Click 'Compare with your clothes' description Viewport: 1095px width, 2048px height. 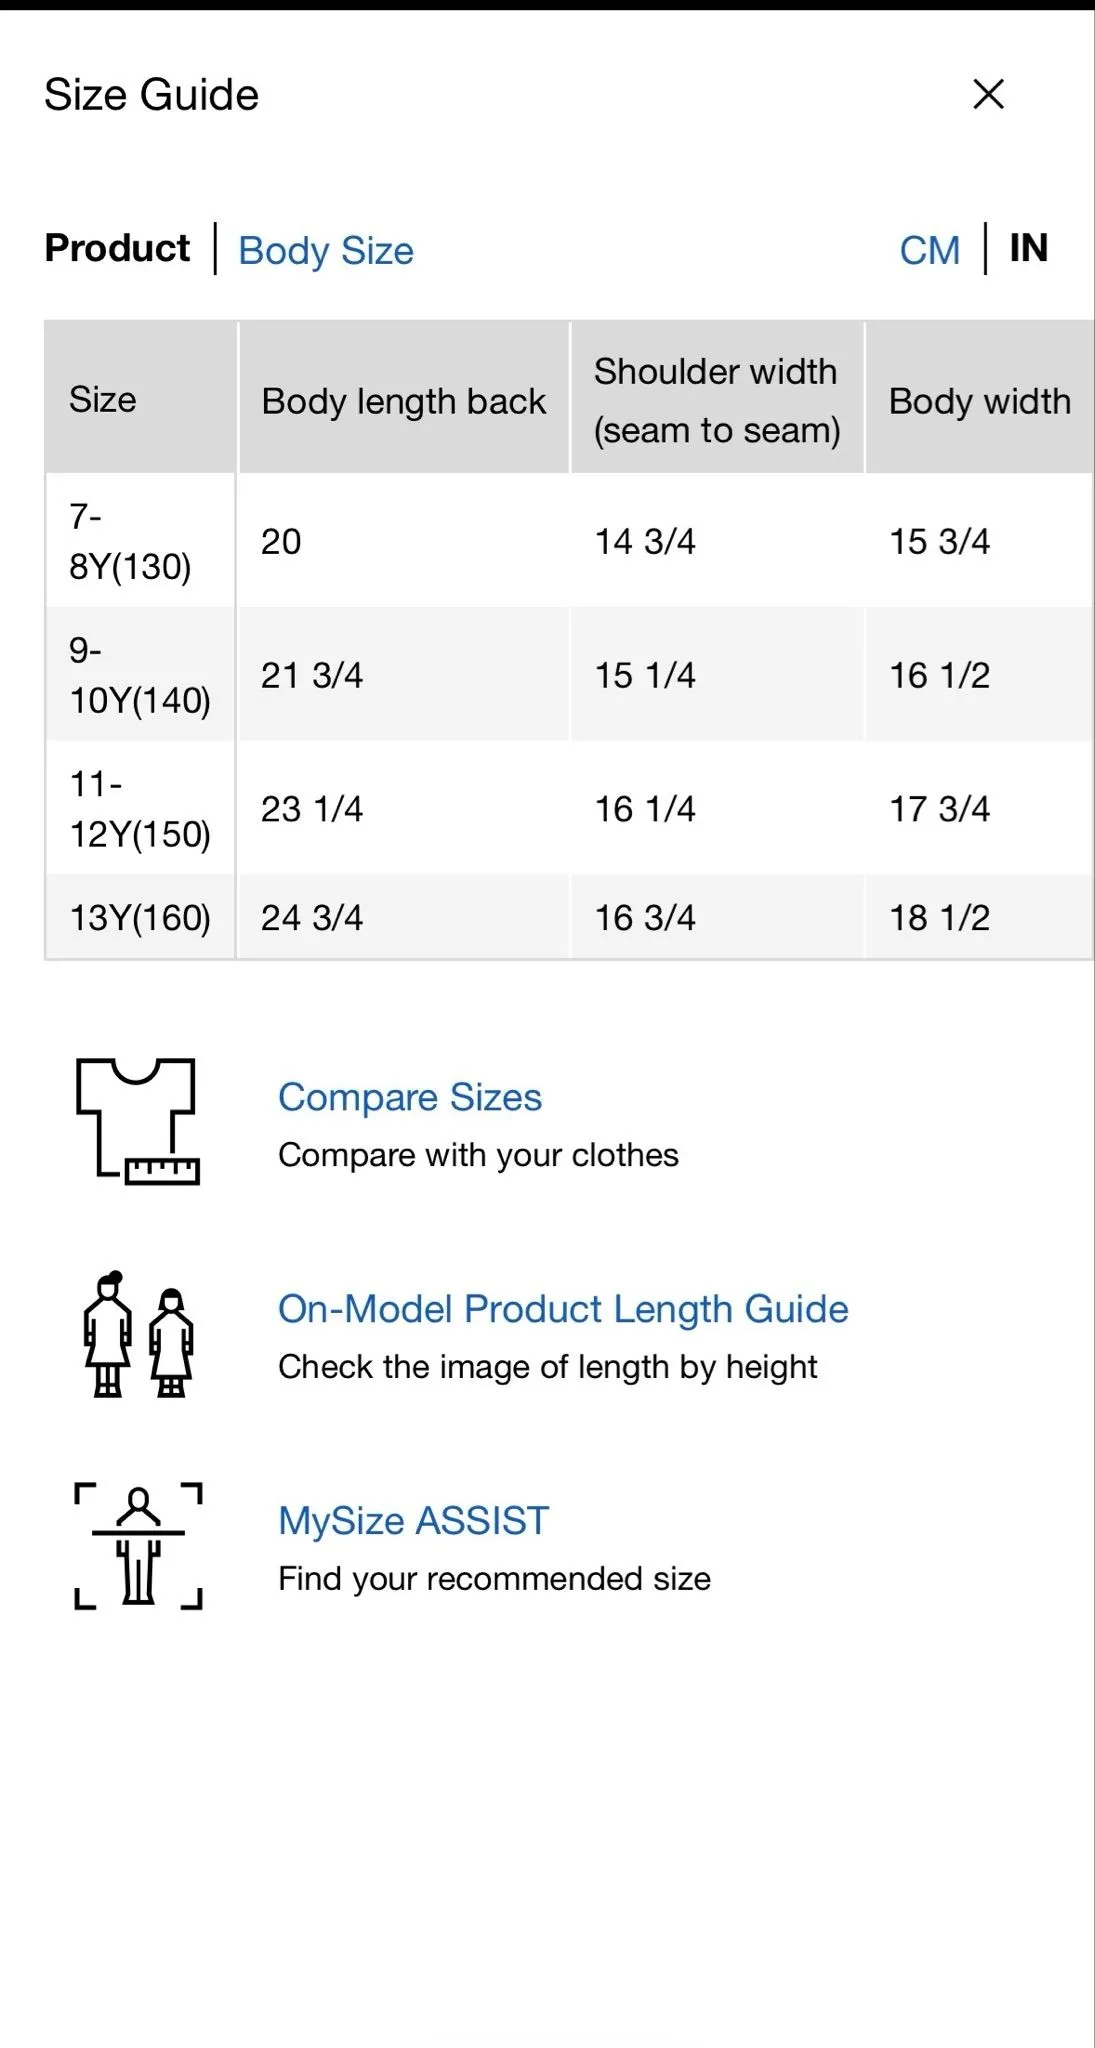[478, 1155]
